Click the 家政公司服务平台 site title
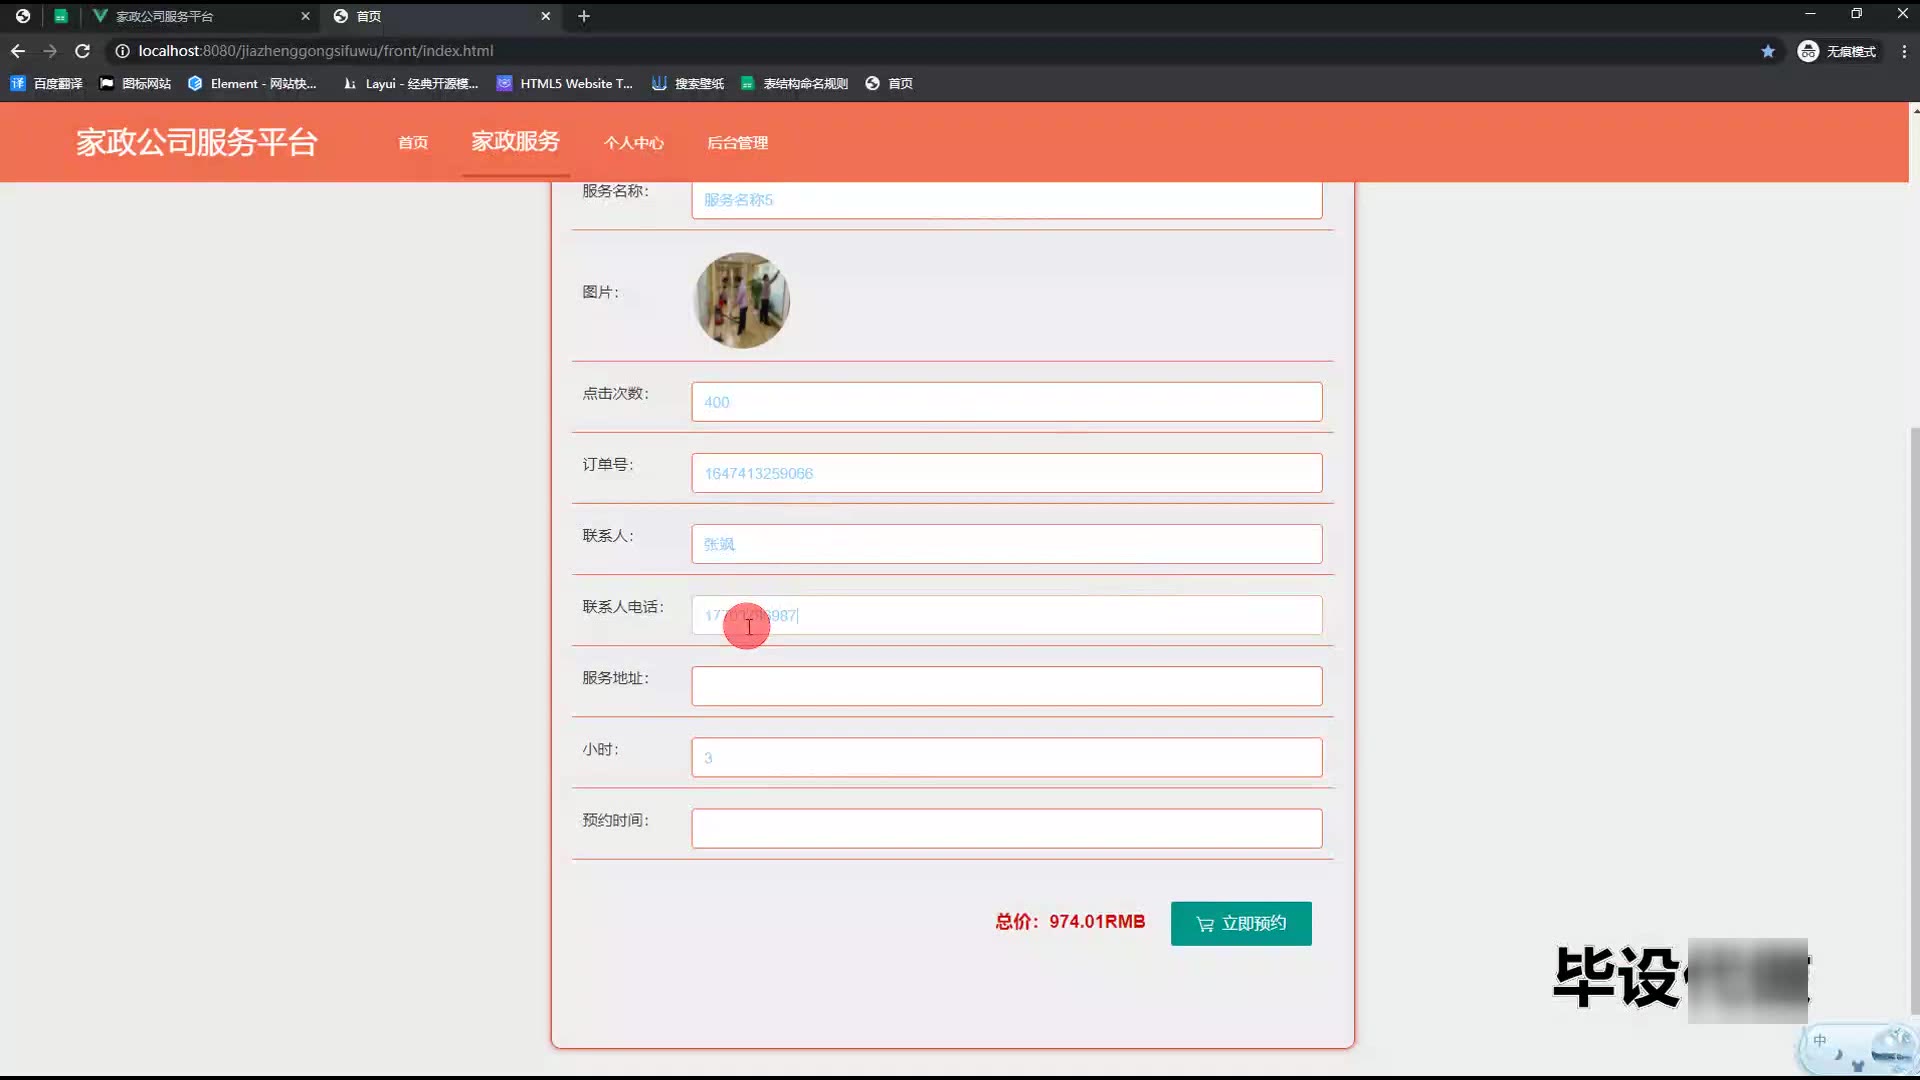Screen dimensions: 1920x1080 point(197,142)
